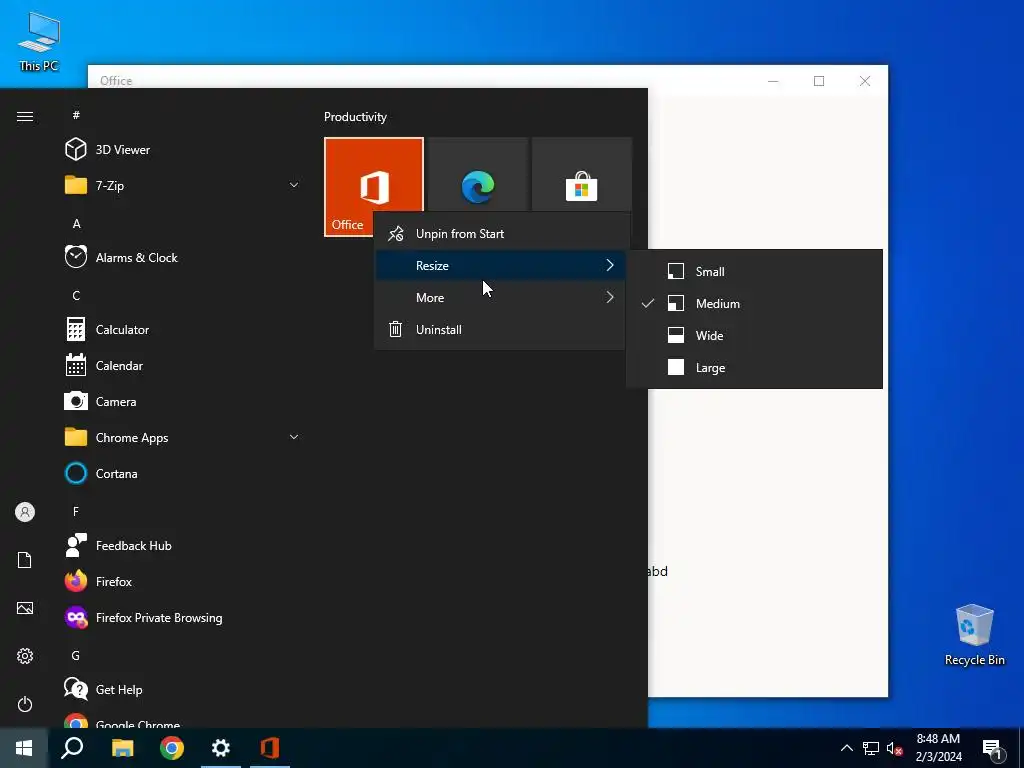
Task: Open Chrome Apps folder entry
Action: click(x=183, y=438)
